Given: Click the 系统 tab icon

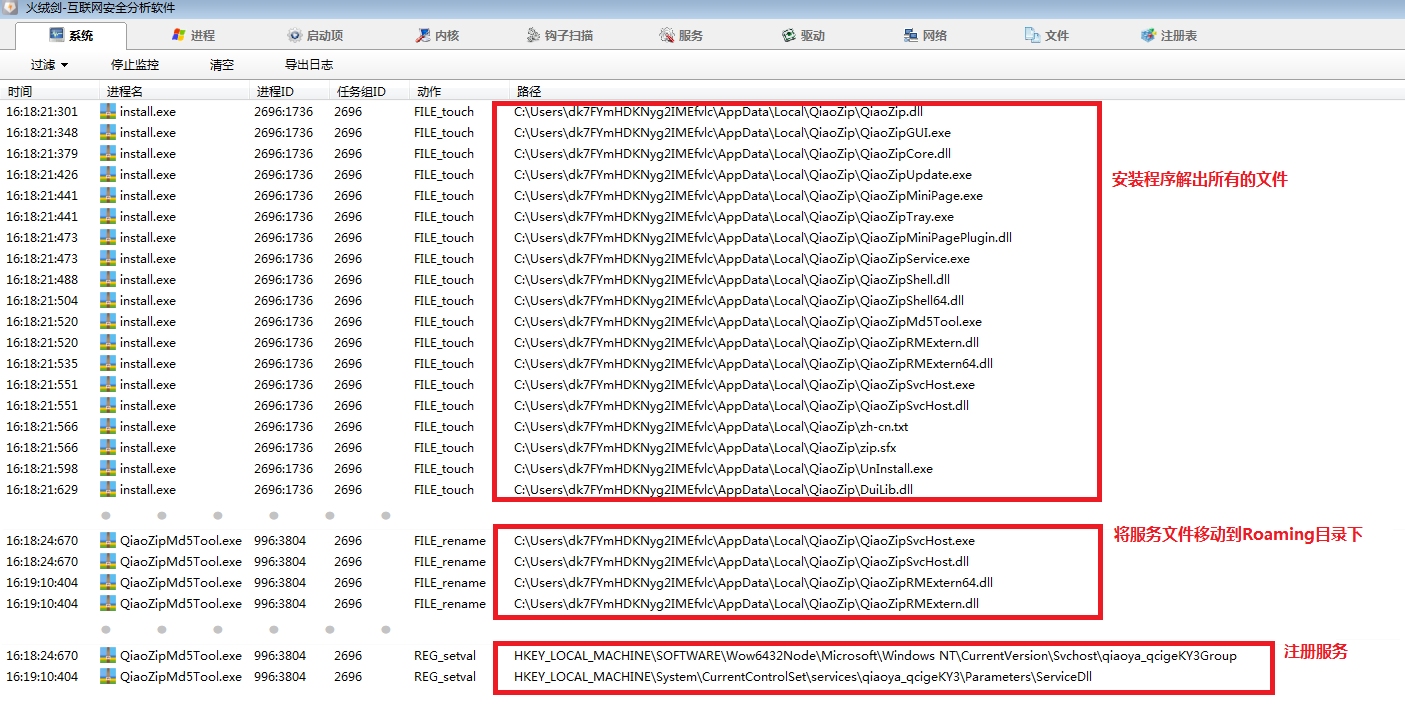Looking at the screenshot, I should click(x=56, y=35).
